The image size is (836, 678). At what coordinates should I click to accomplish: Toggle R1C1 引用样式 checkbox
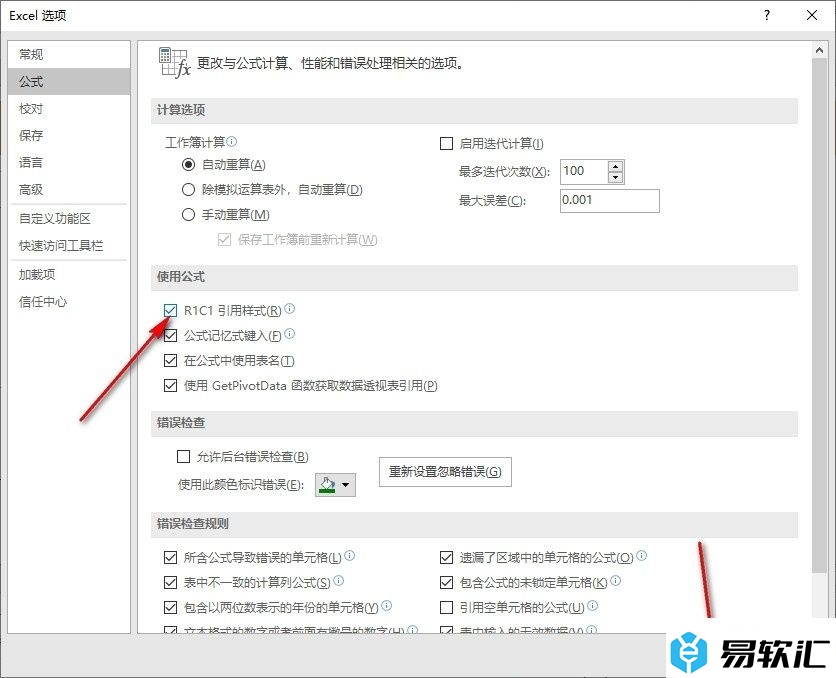point(170,310)
